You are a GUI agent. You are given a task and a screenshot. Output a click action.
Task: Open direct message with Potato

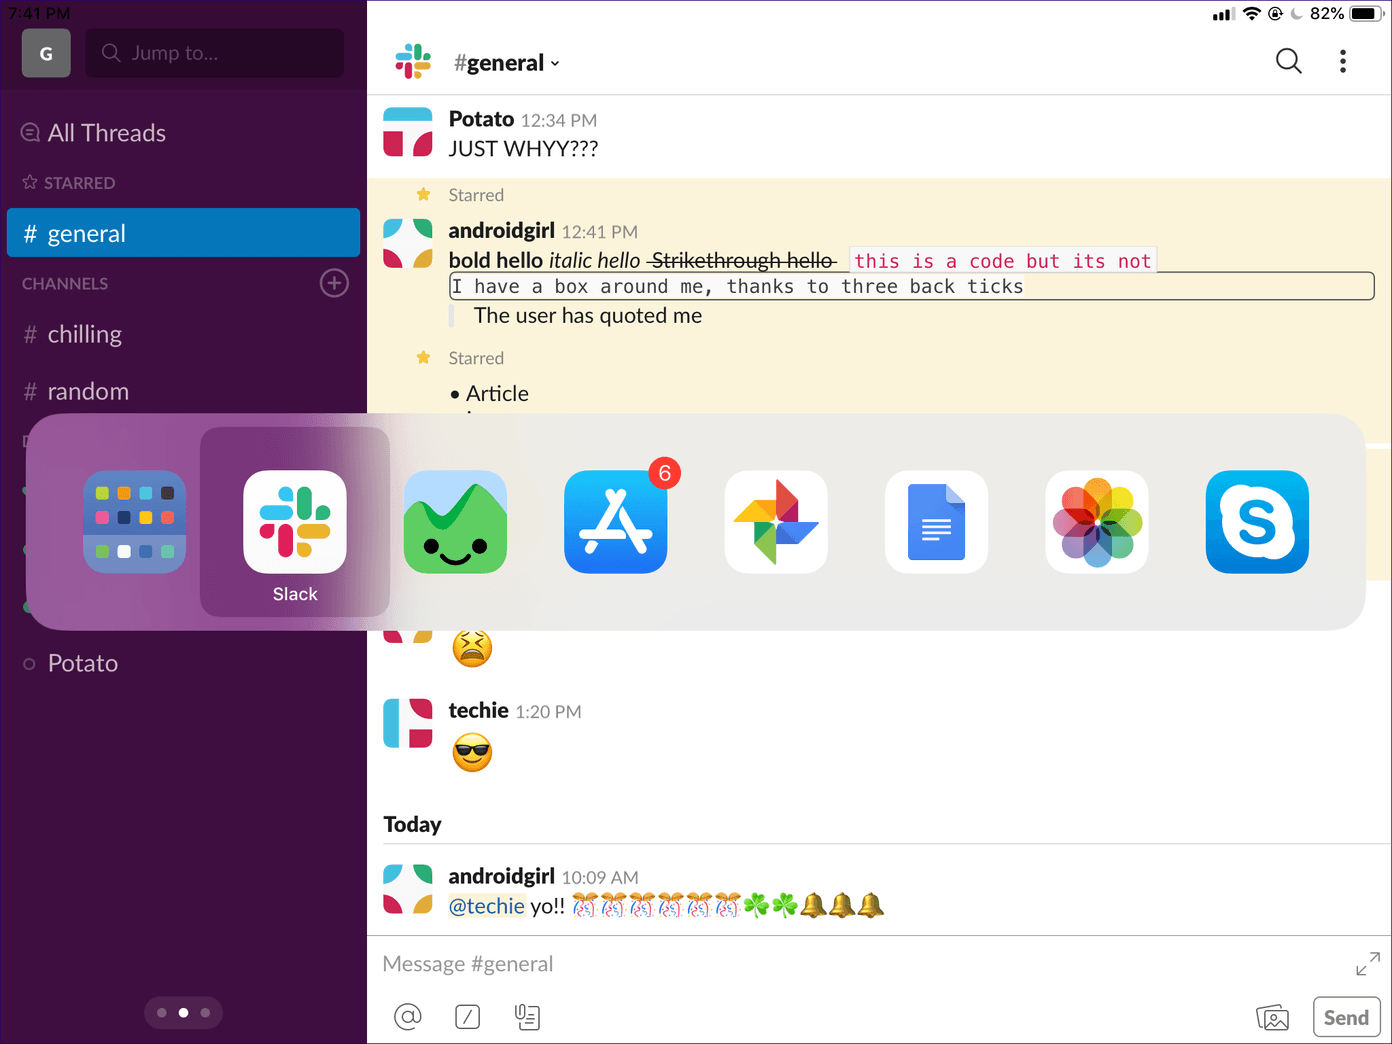click(71, 663)
